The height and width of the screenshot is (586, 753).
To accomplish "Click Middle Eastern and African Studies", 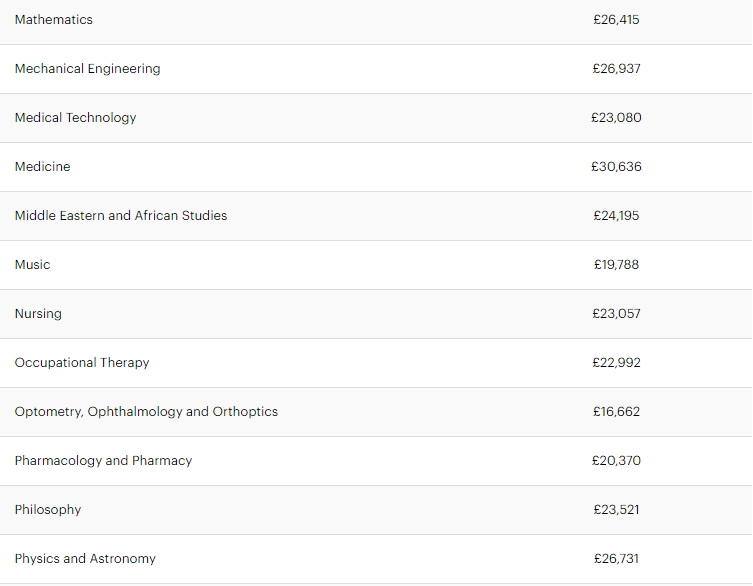I will click(121, 216).
